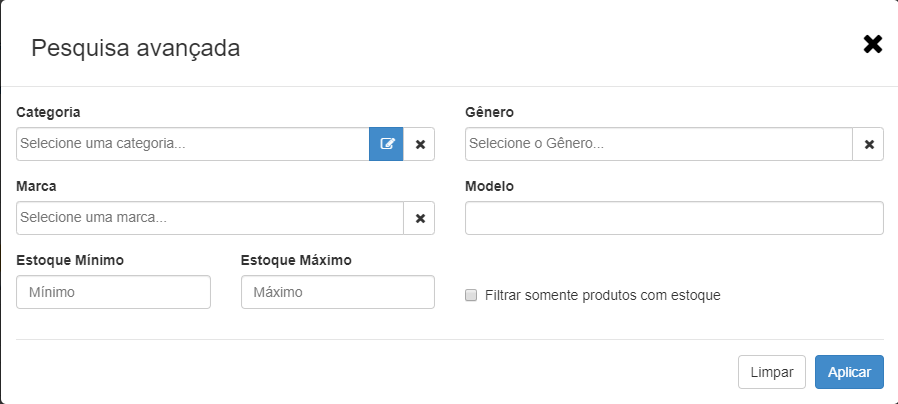Viewport: 898px width, 404px height.
Task: Click the Modelo field label
Action: pos(489,186)
